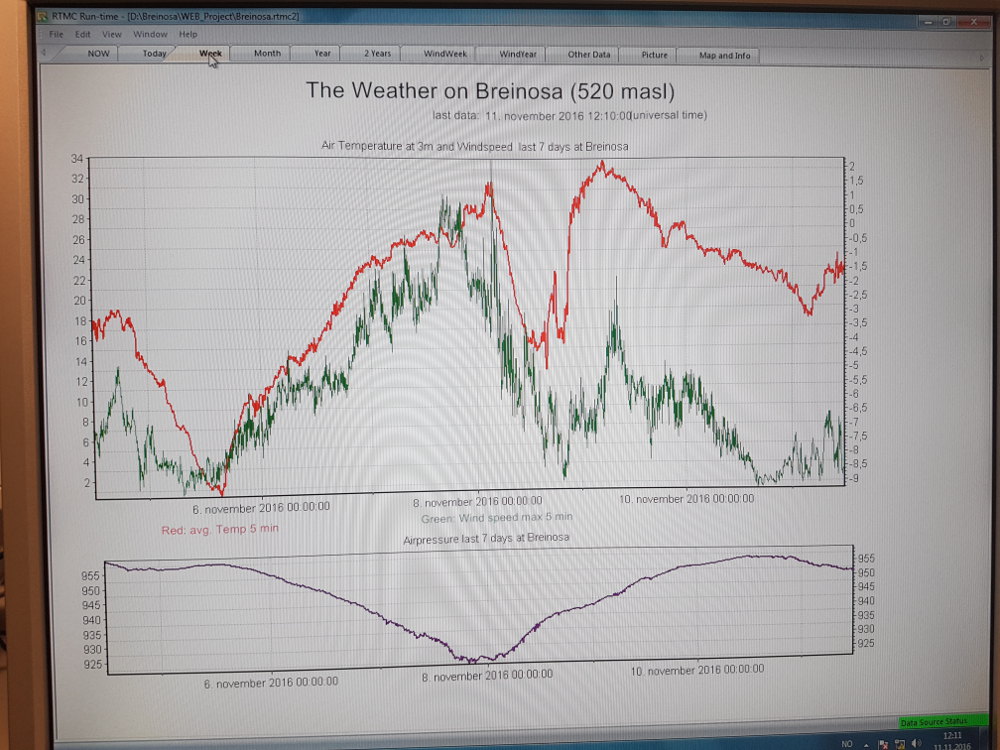Click the green Data Source Status indicator
Screen dimensions: 1000x750
pos(932,720)
